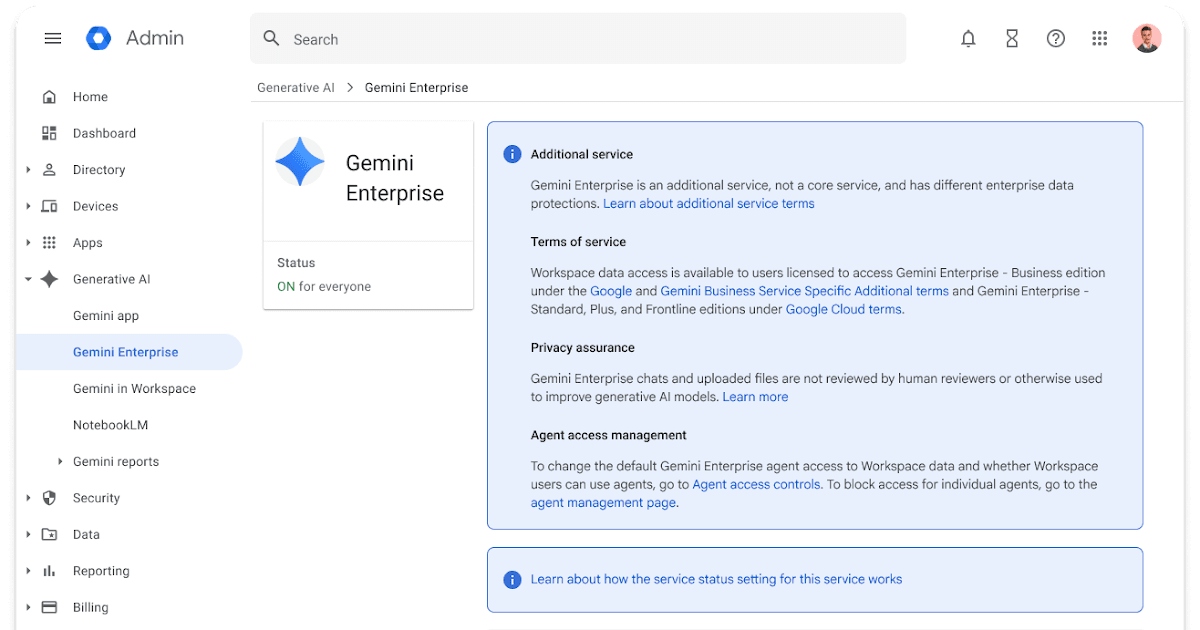The width and height of the screenshot is (1200, 630).
Task: Collapse the Generative AI section
Action: pyautogui.click(x=29, y=280)
